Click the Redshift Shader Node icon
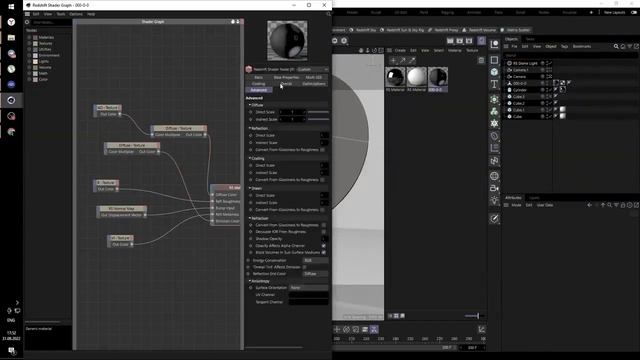Viewport: 640px width, 360px height. [249, 69]
